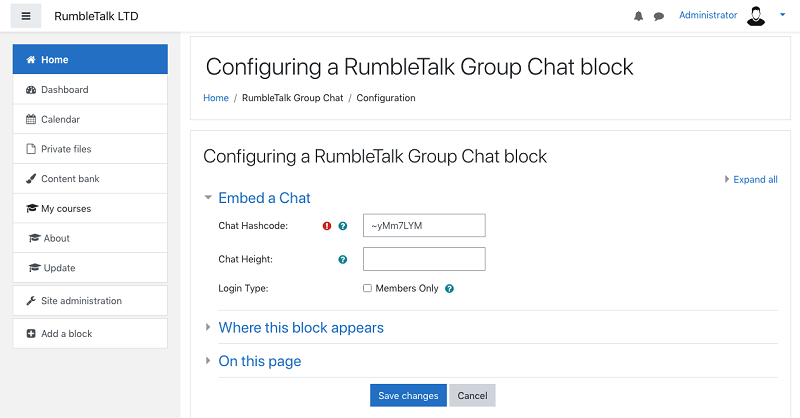Enable the Members Only checkbox

click(368, 289)
